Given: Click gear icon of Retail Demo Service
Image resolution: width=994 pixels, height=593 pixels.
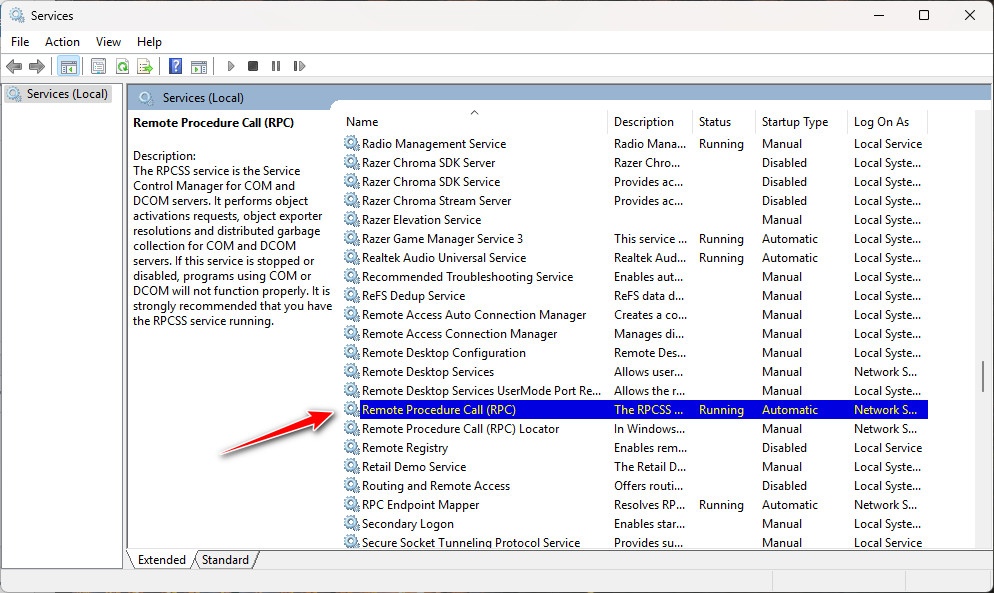Looking at the screenshot, I should coord(352,467).
